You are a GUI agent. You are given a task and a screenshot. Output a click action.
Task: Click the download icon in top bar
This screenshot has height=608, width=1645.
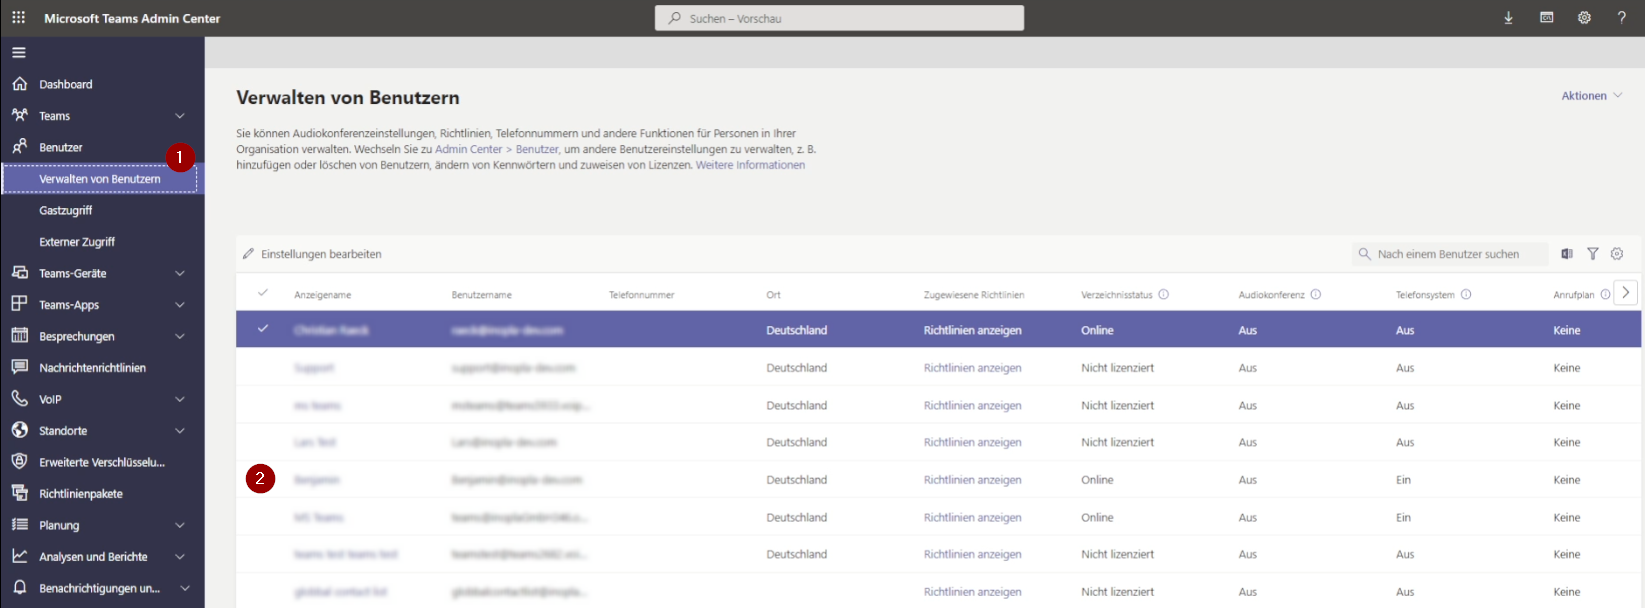pyautogui.click(x=1508, y=18)
